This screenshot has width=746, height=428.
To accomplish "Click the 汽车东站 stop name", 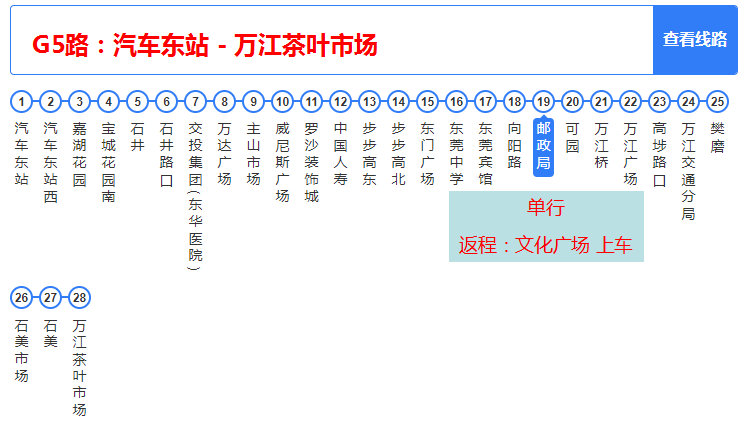I will point(21,154).
